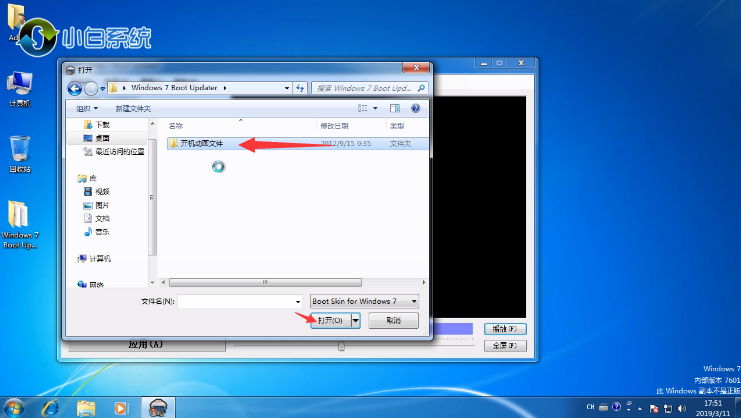Viewport: 741px width, 418px height.
Task: Click the help icon in system tray
Action: [616, 407]
